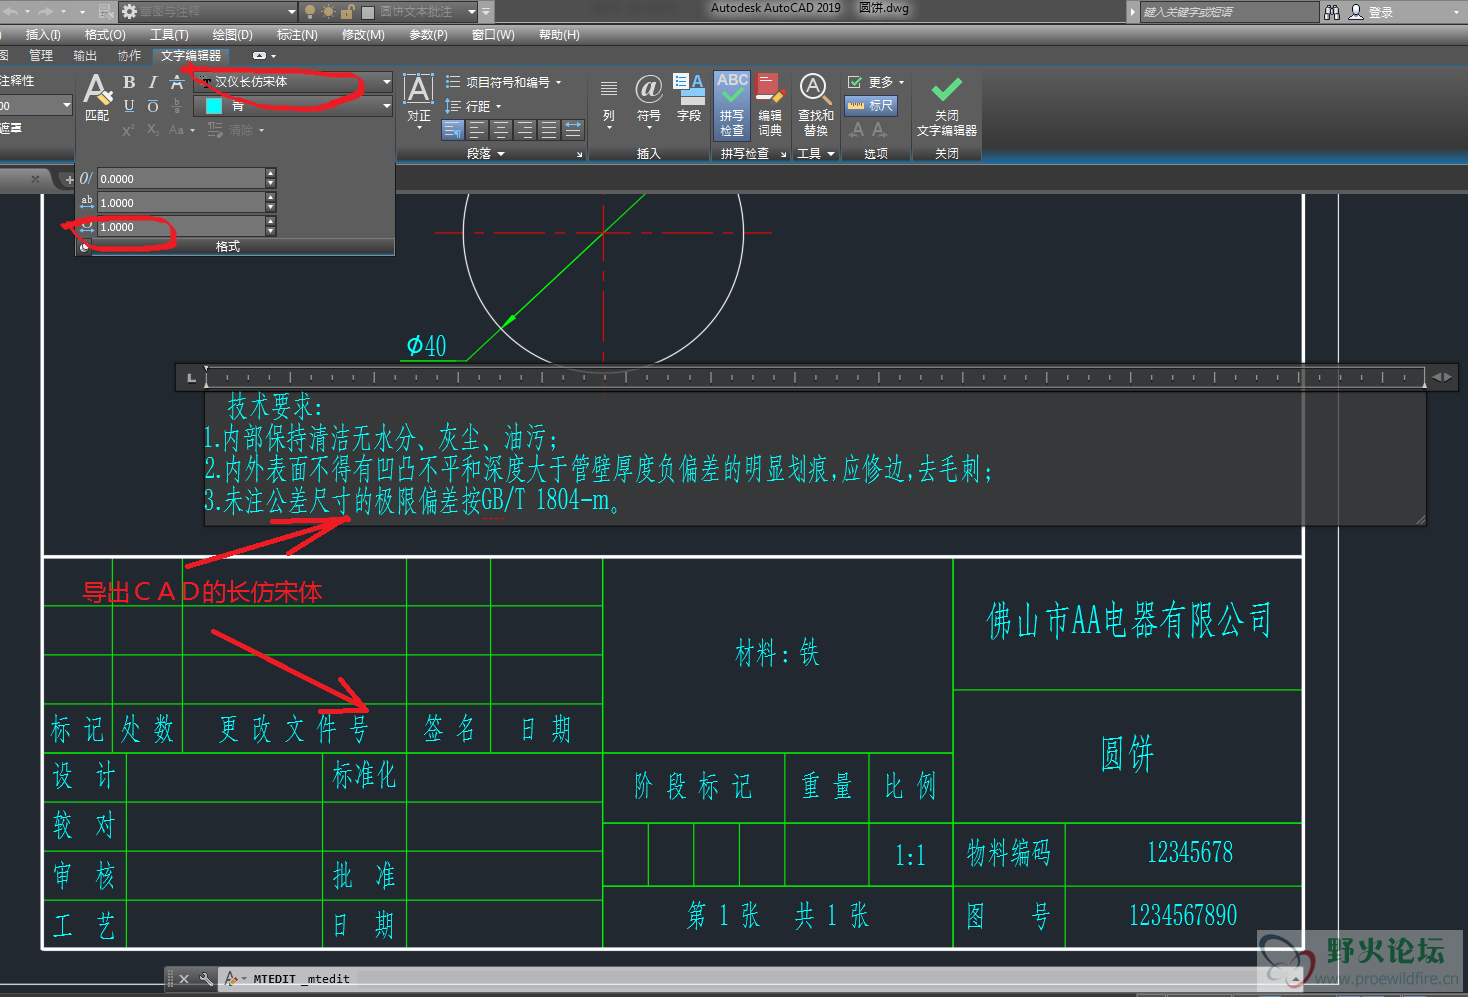Switch to the 管理 ribbon tab

click(x=41, y=56)
